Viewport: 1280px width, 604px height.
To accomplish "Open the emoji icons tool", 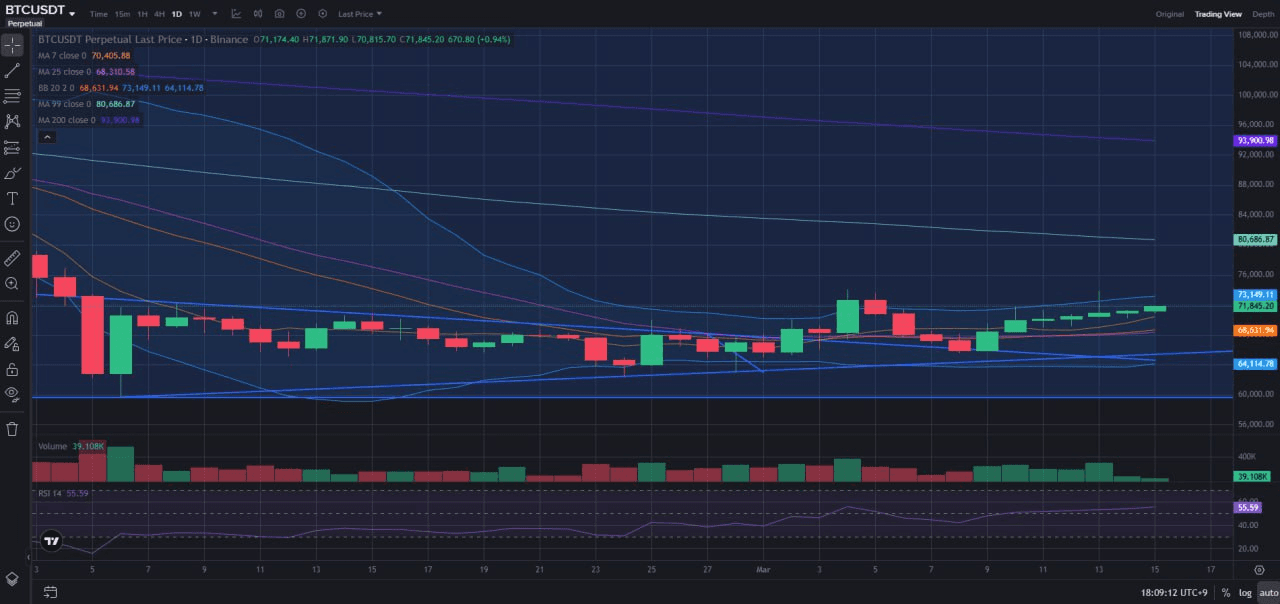I will coord(12,225).
